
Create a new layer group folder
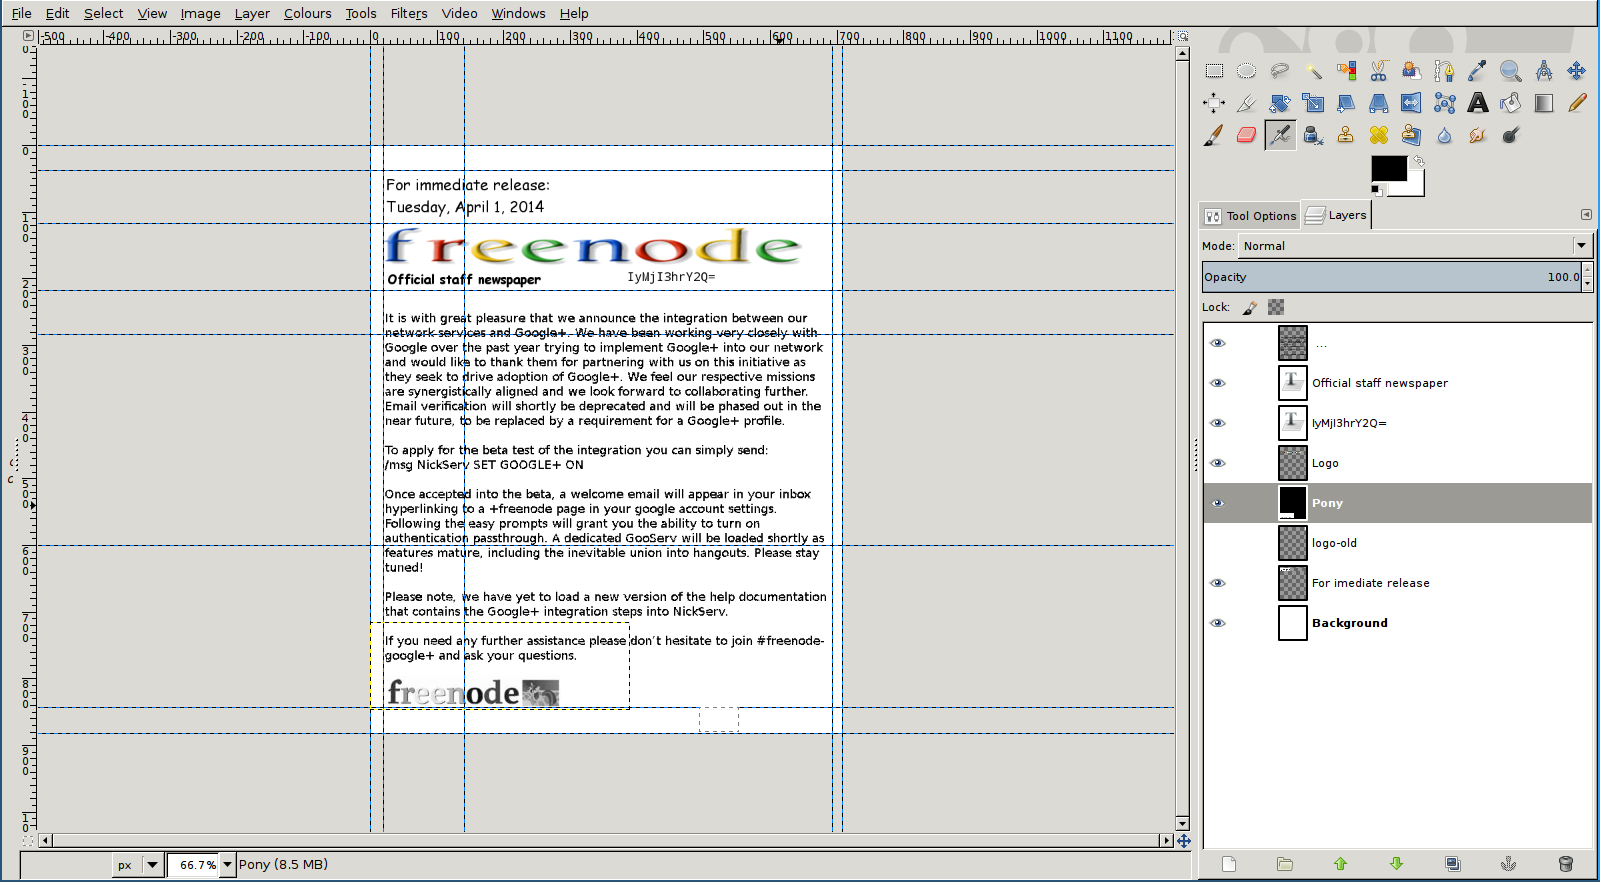[x=1285, y=864]
